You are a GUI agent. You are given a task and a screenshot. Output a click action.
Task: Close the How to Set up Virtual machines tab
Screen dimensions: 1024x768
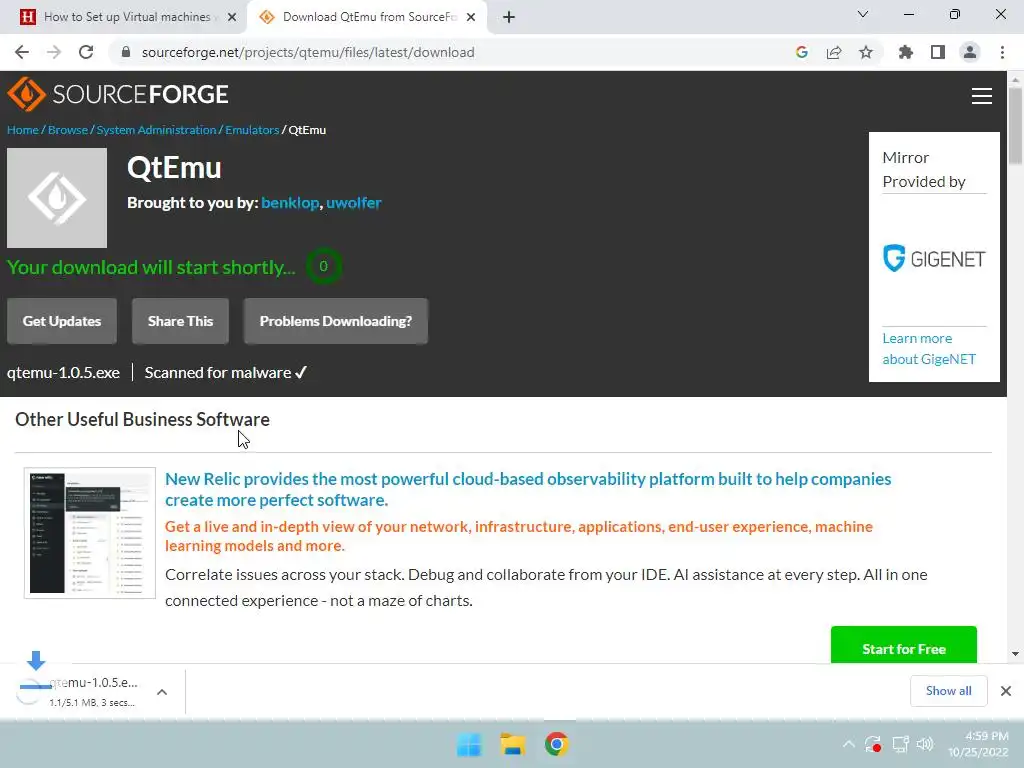(232, 17)
